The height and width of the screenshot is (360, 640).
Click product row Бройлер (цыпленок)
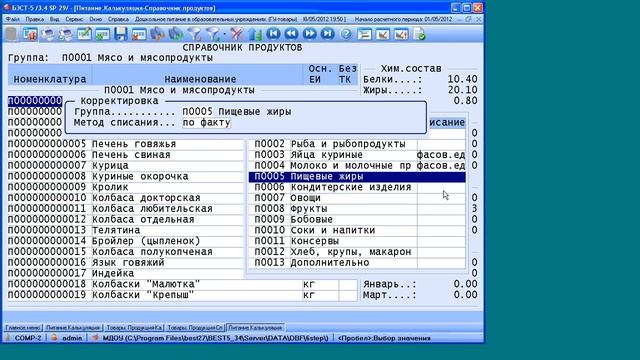pyautogui.click(x=125, y=241)
